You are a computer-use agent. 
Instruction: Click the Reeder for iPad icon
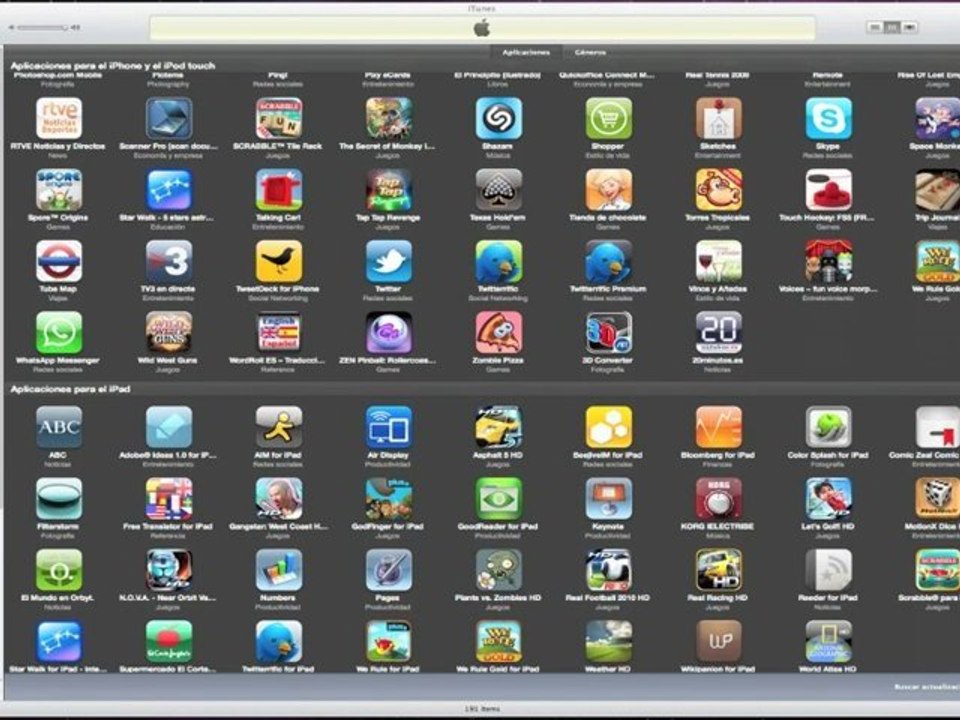[x=828, y=570]
